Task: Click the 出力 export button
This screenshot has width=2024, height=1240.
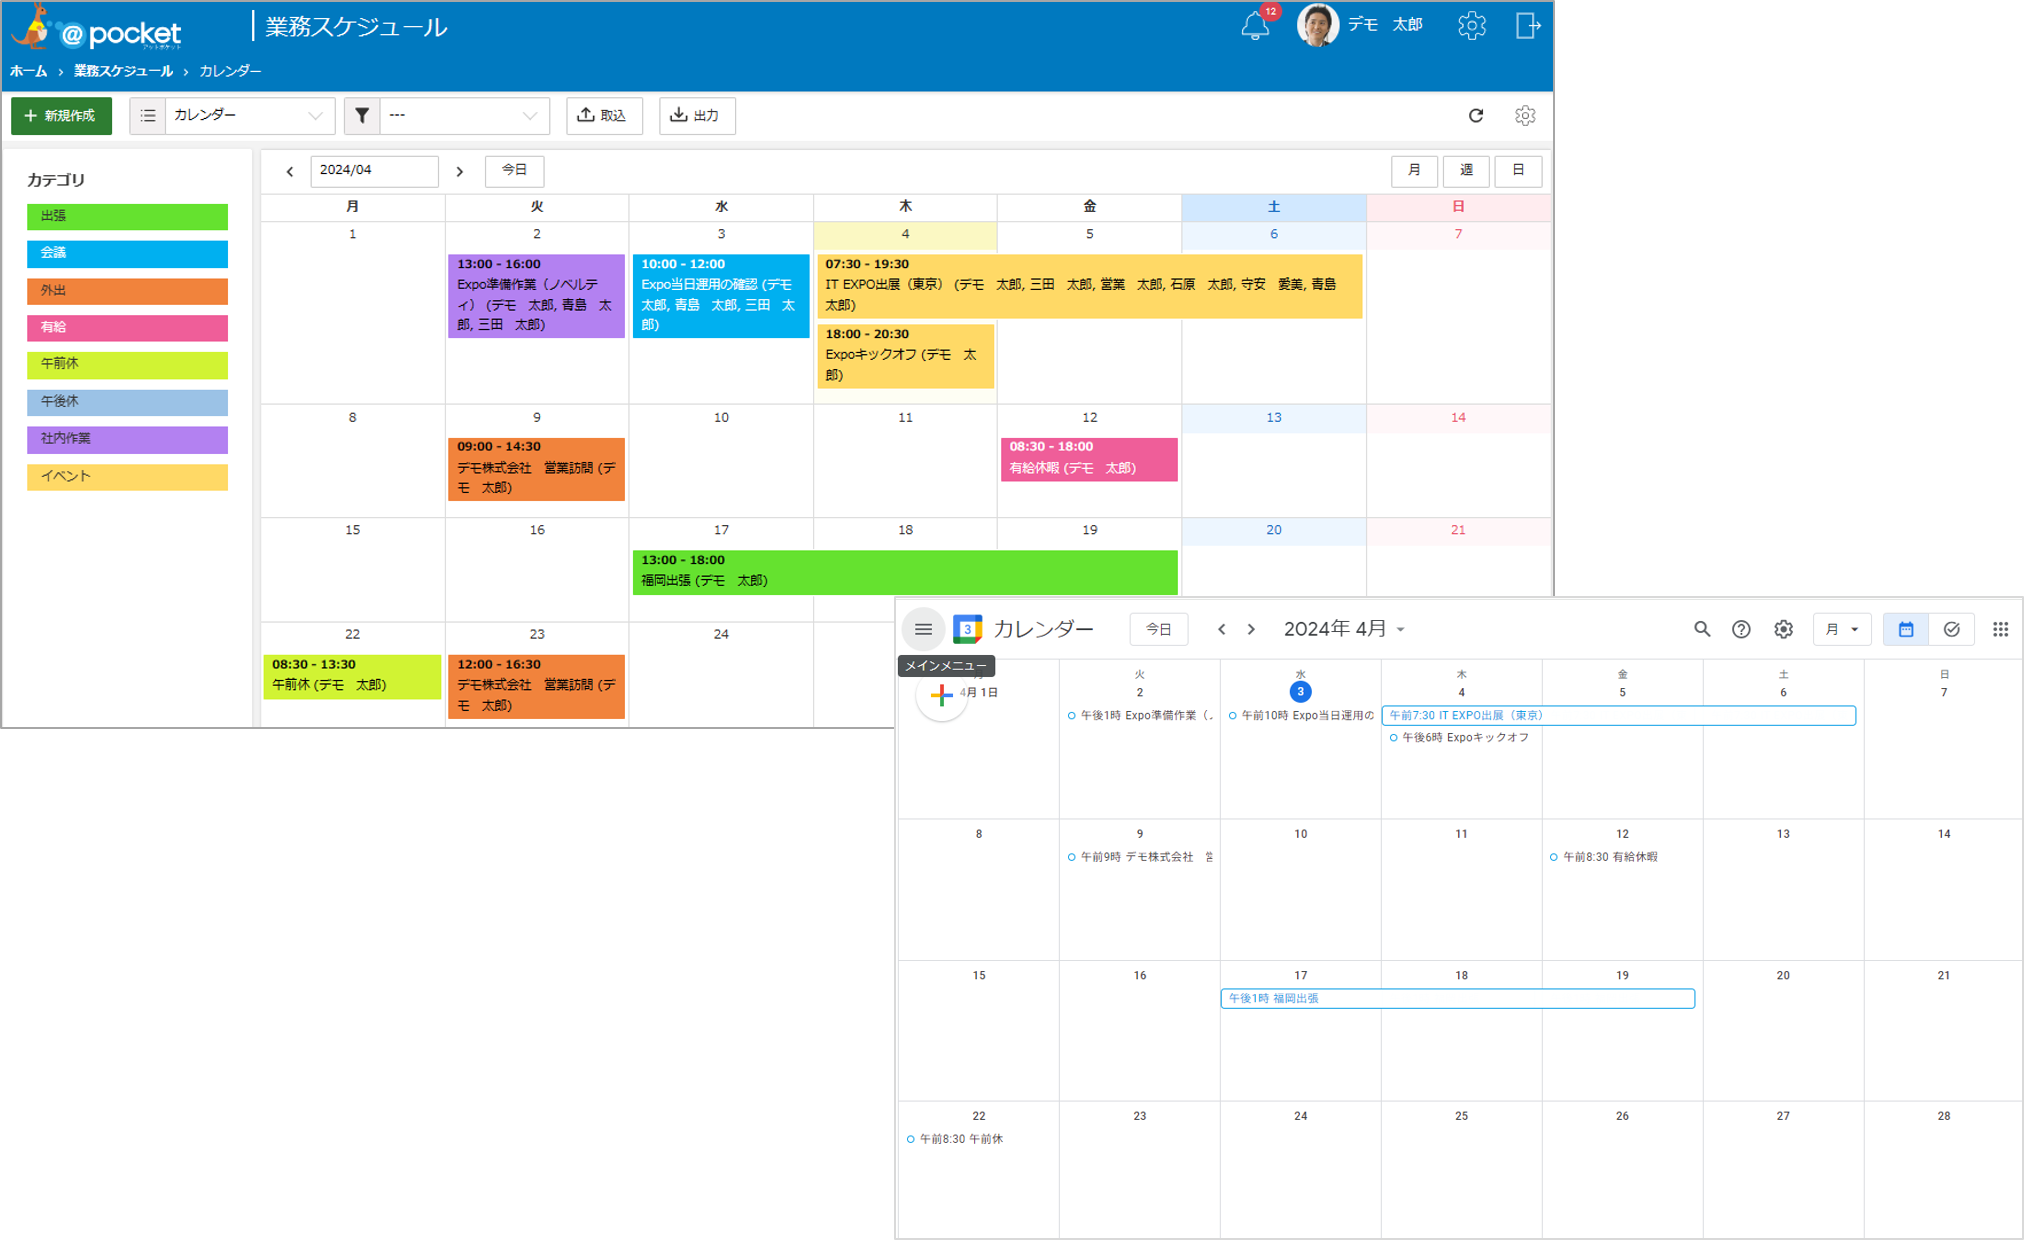Action: 697,116
